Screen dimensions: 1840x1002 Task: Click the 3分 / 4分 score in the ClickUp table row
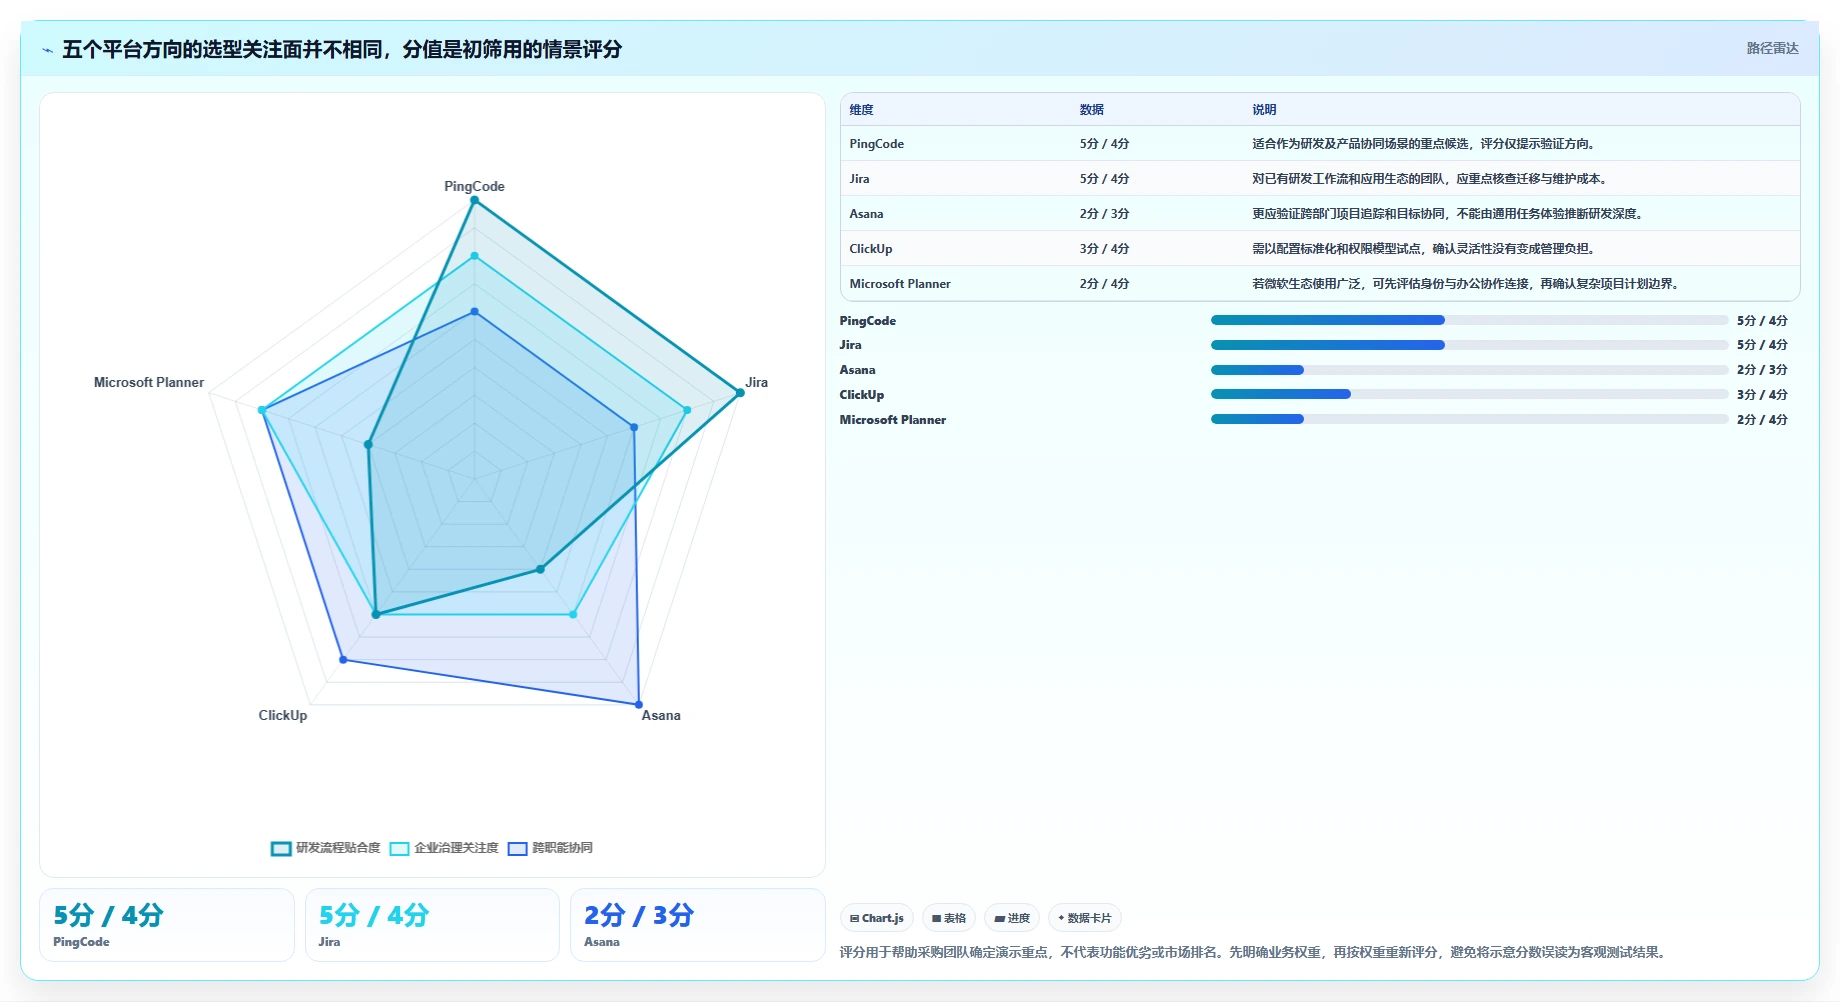click(1104, 249)
